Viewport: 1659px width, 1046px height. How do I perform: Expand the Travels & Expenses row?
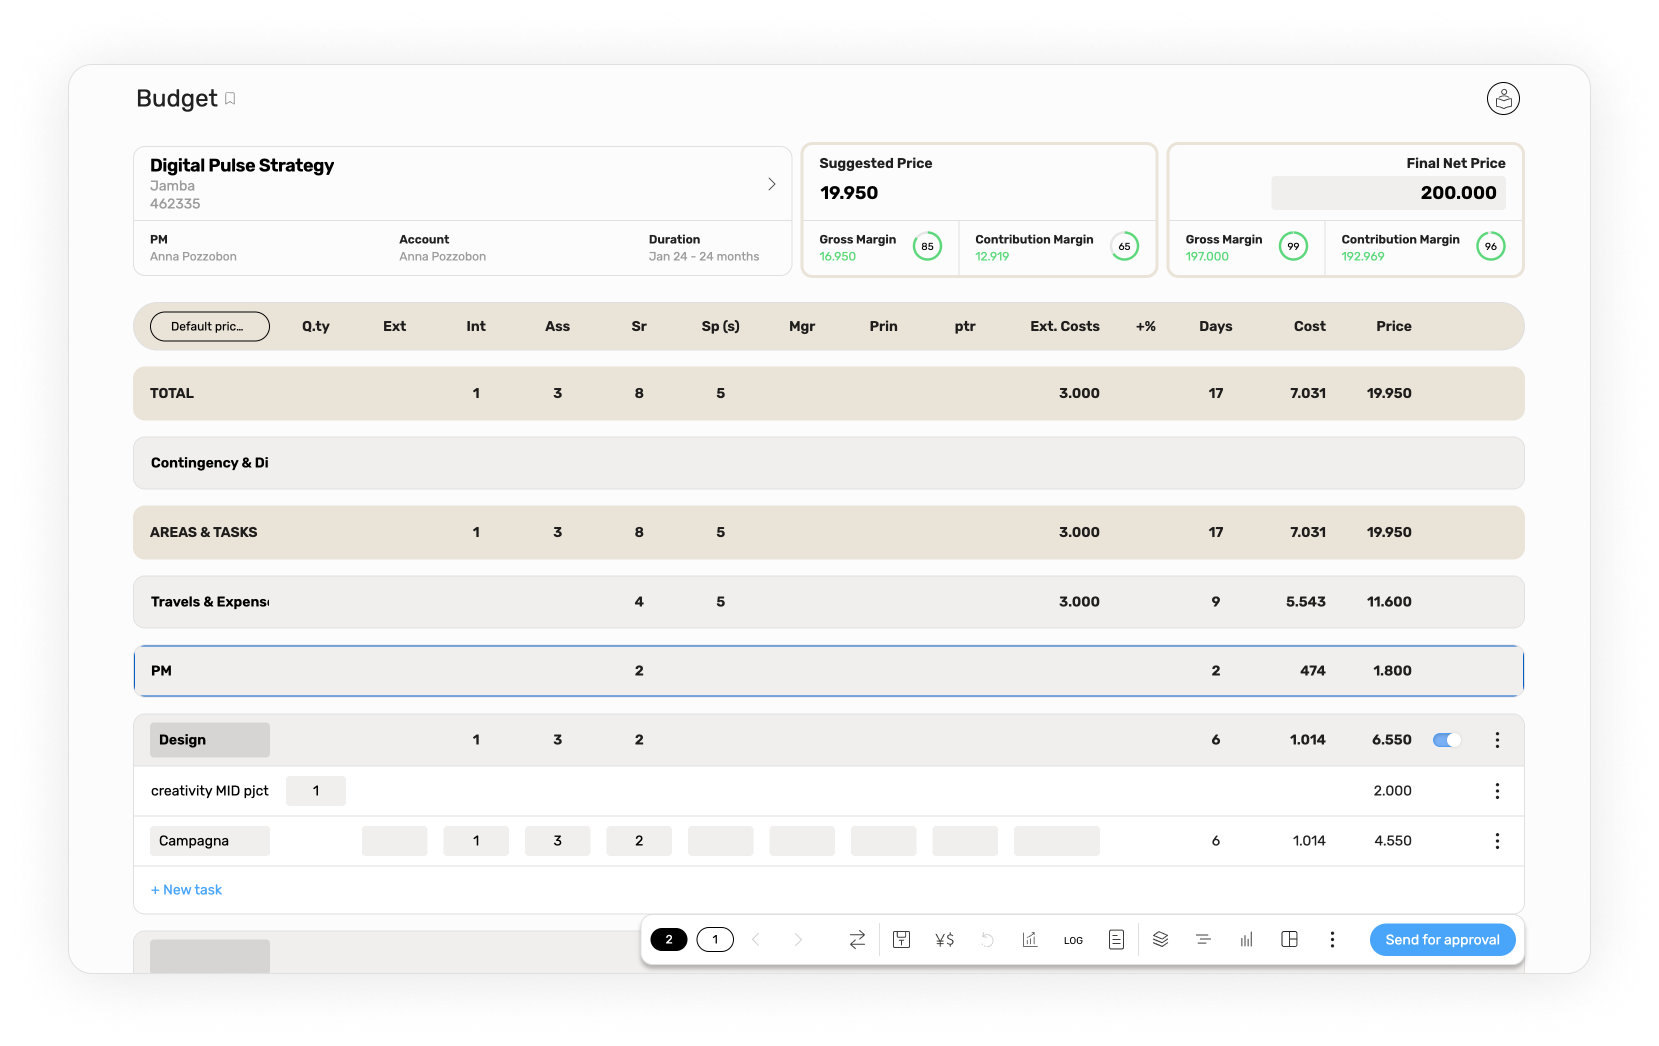click(x=829, y=602)
